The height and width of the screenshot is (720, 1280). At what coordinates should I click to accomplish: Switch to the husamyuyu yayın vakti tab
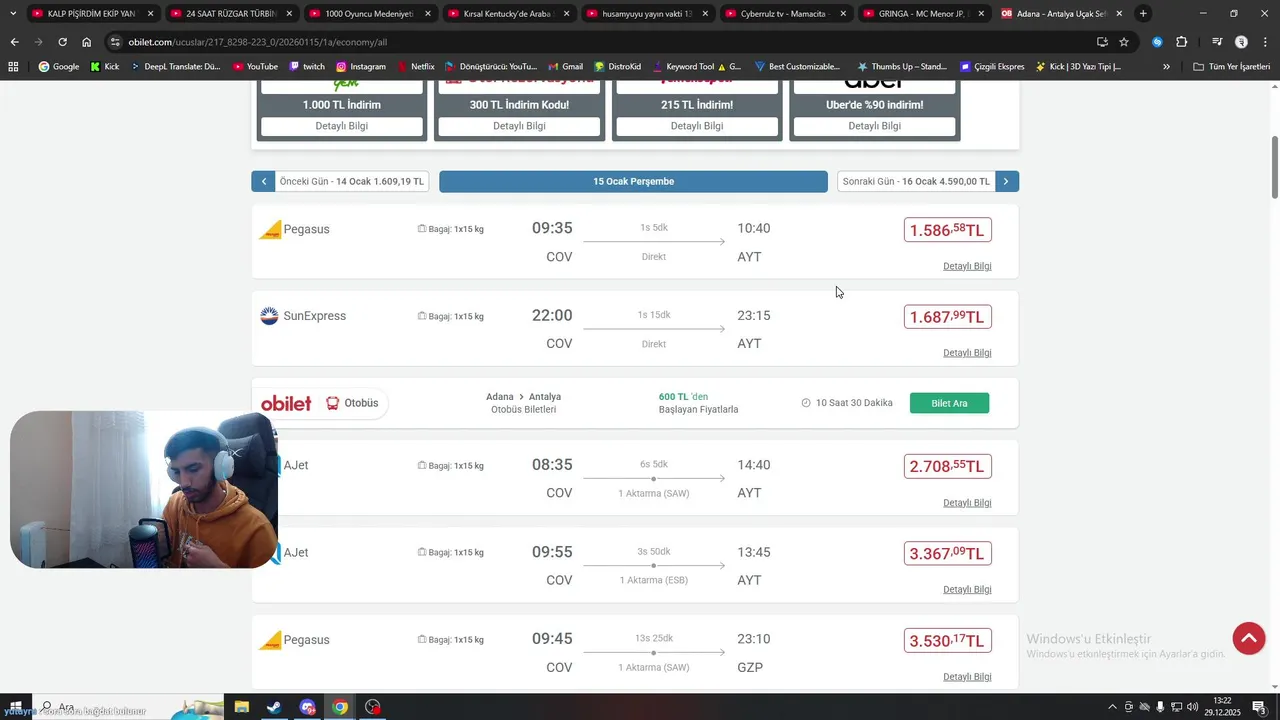pos(647,14)
